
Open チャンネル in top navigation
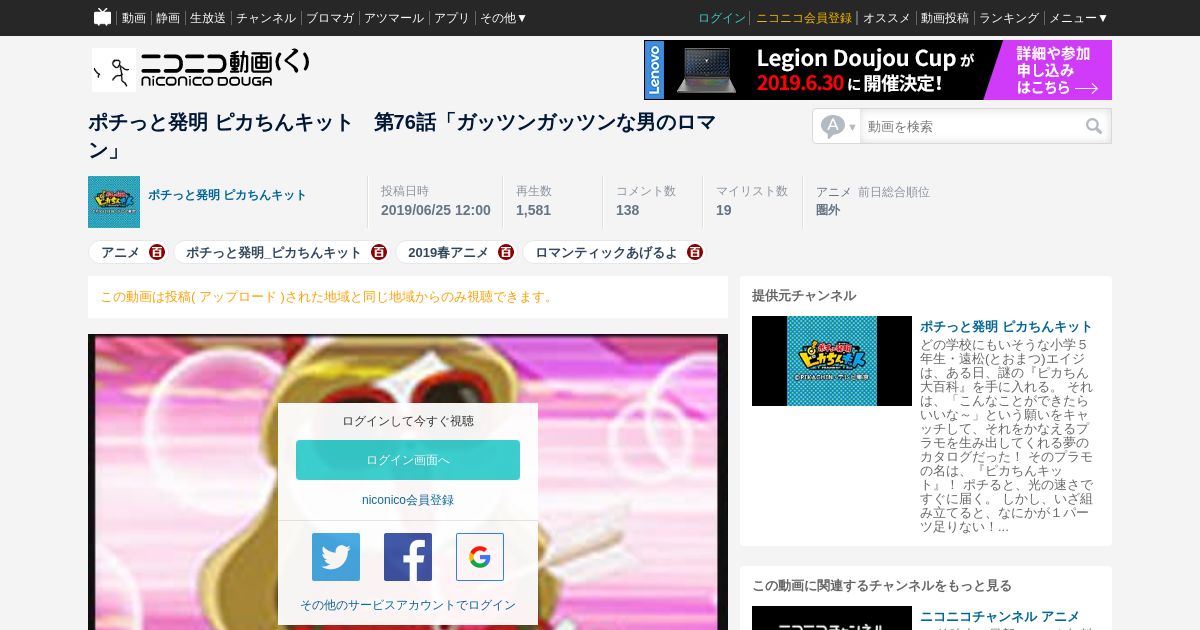tap(266, 18)
